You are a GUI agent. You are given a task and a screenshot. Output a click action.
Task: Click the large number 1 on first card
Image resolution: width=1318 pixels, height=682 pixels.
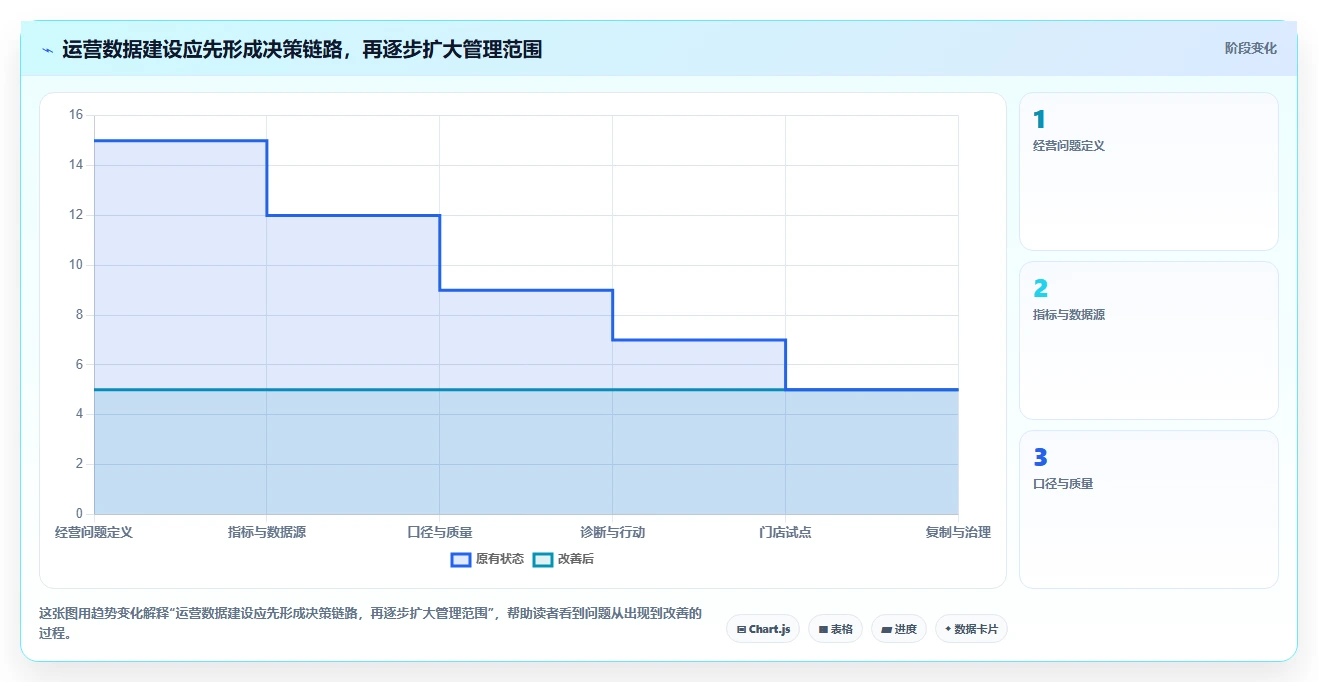click(1039, 120)
